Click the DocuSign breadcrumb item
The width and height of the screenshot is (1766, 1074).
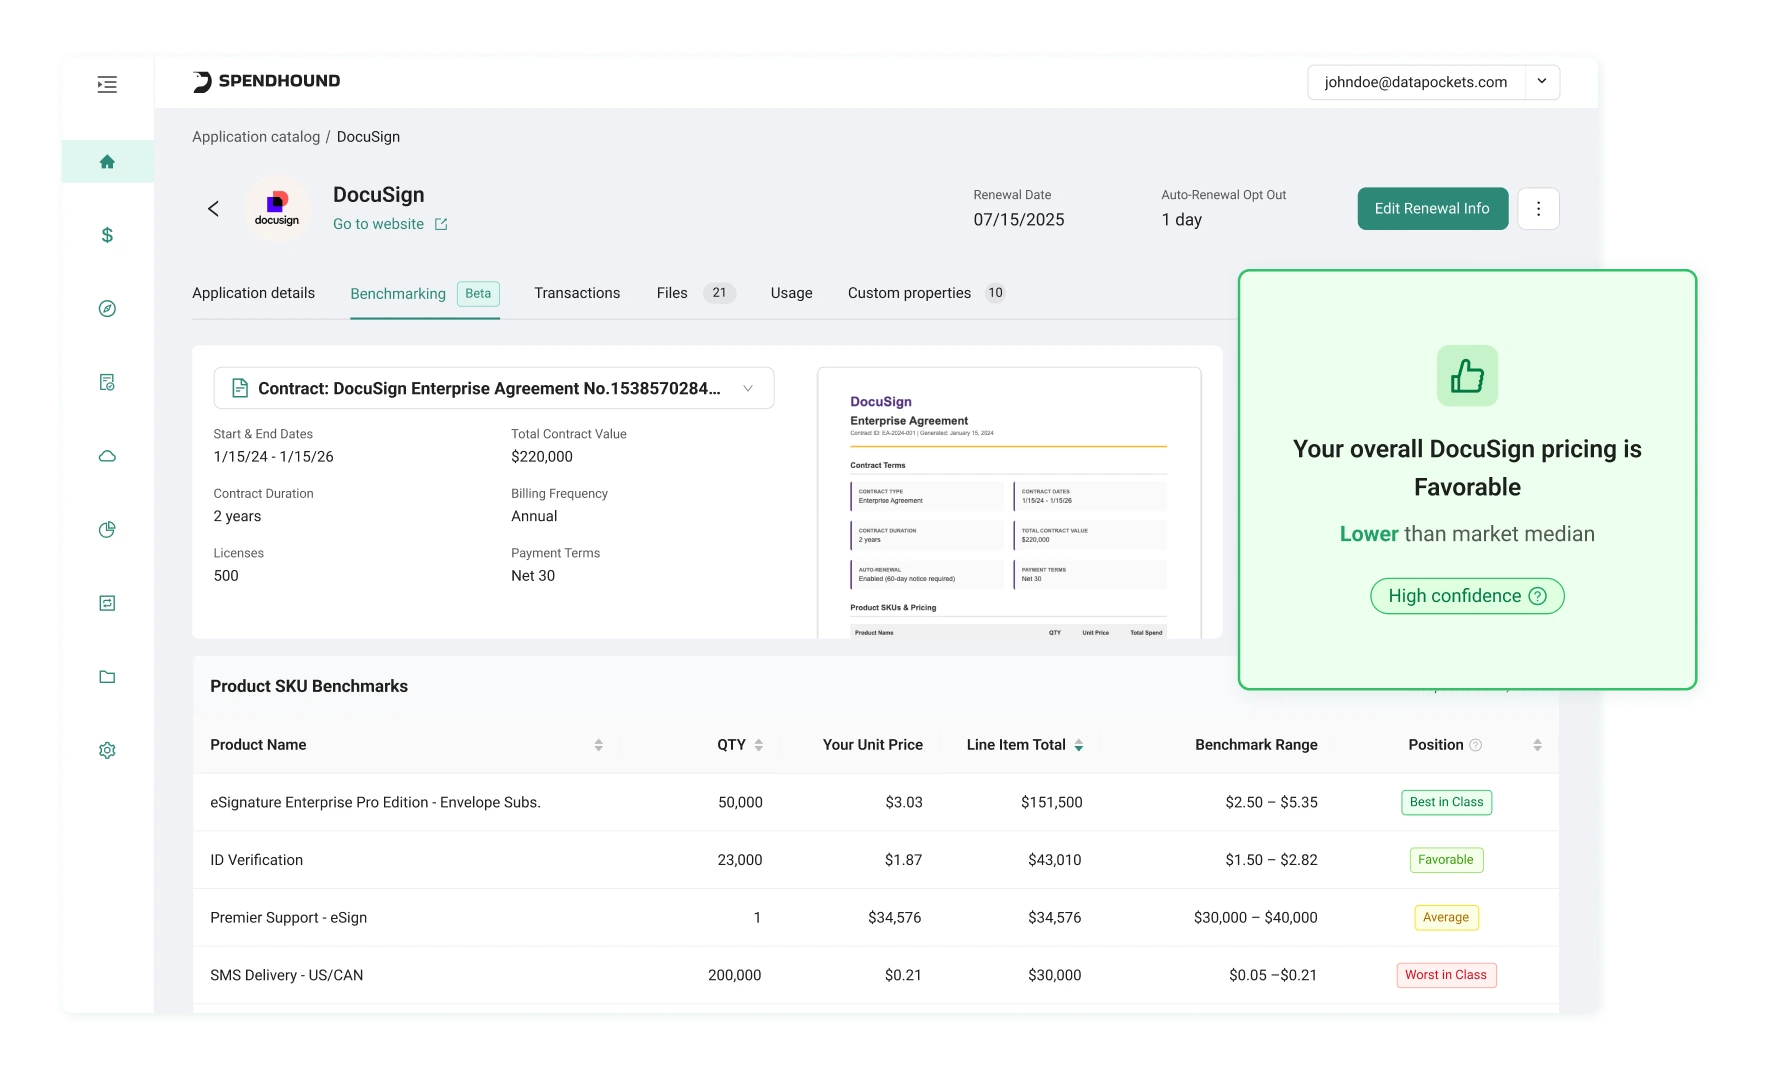[368, 137]
